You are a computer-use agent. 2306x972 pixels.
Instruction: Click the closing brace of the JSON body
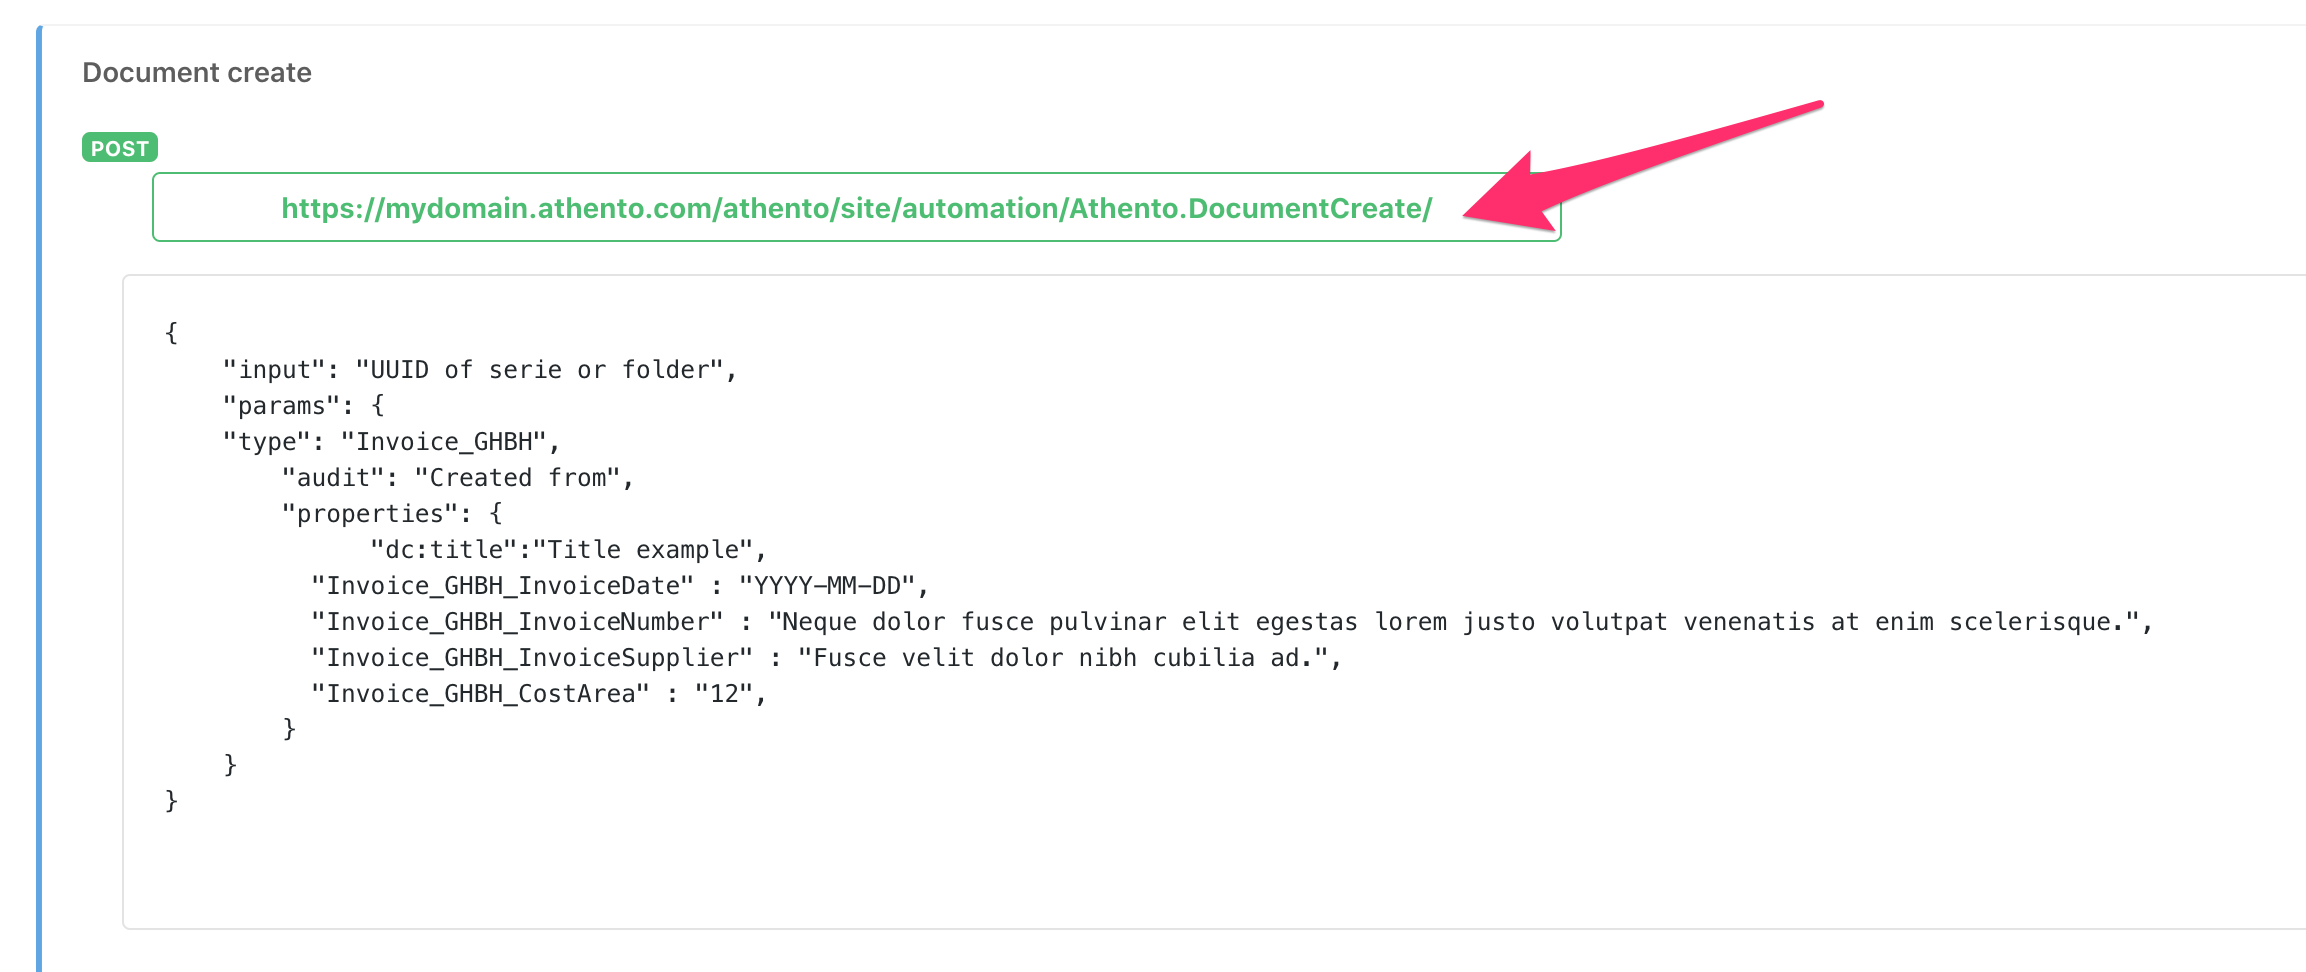(170, 800)
